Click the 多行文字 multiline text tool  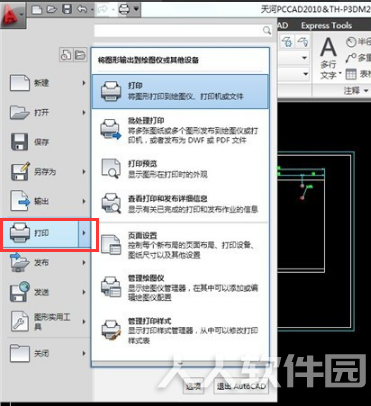(x=329, y=58)
